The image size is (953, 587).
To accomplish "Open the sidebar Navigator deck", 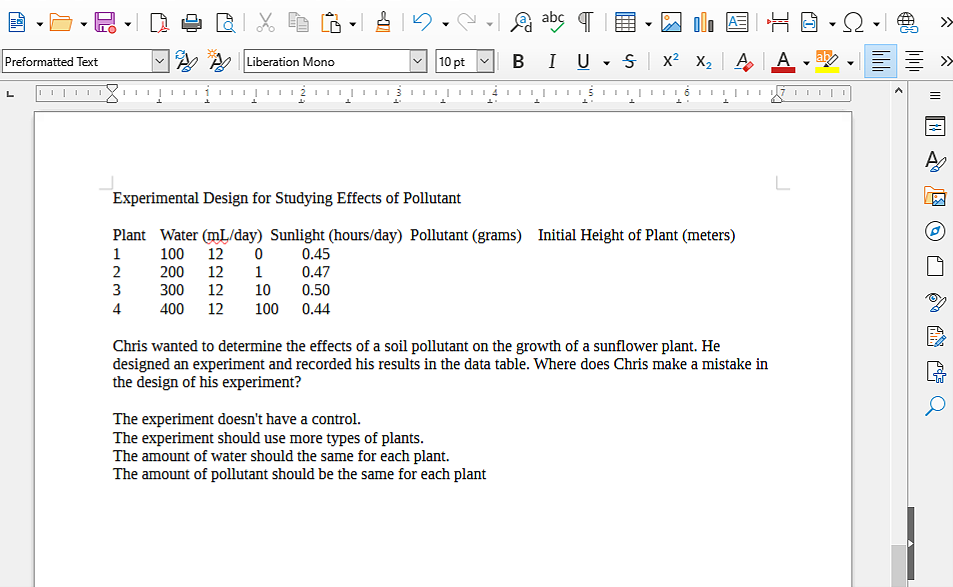I will click(935, 231).
